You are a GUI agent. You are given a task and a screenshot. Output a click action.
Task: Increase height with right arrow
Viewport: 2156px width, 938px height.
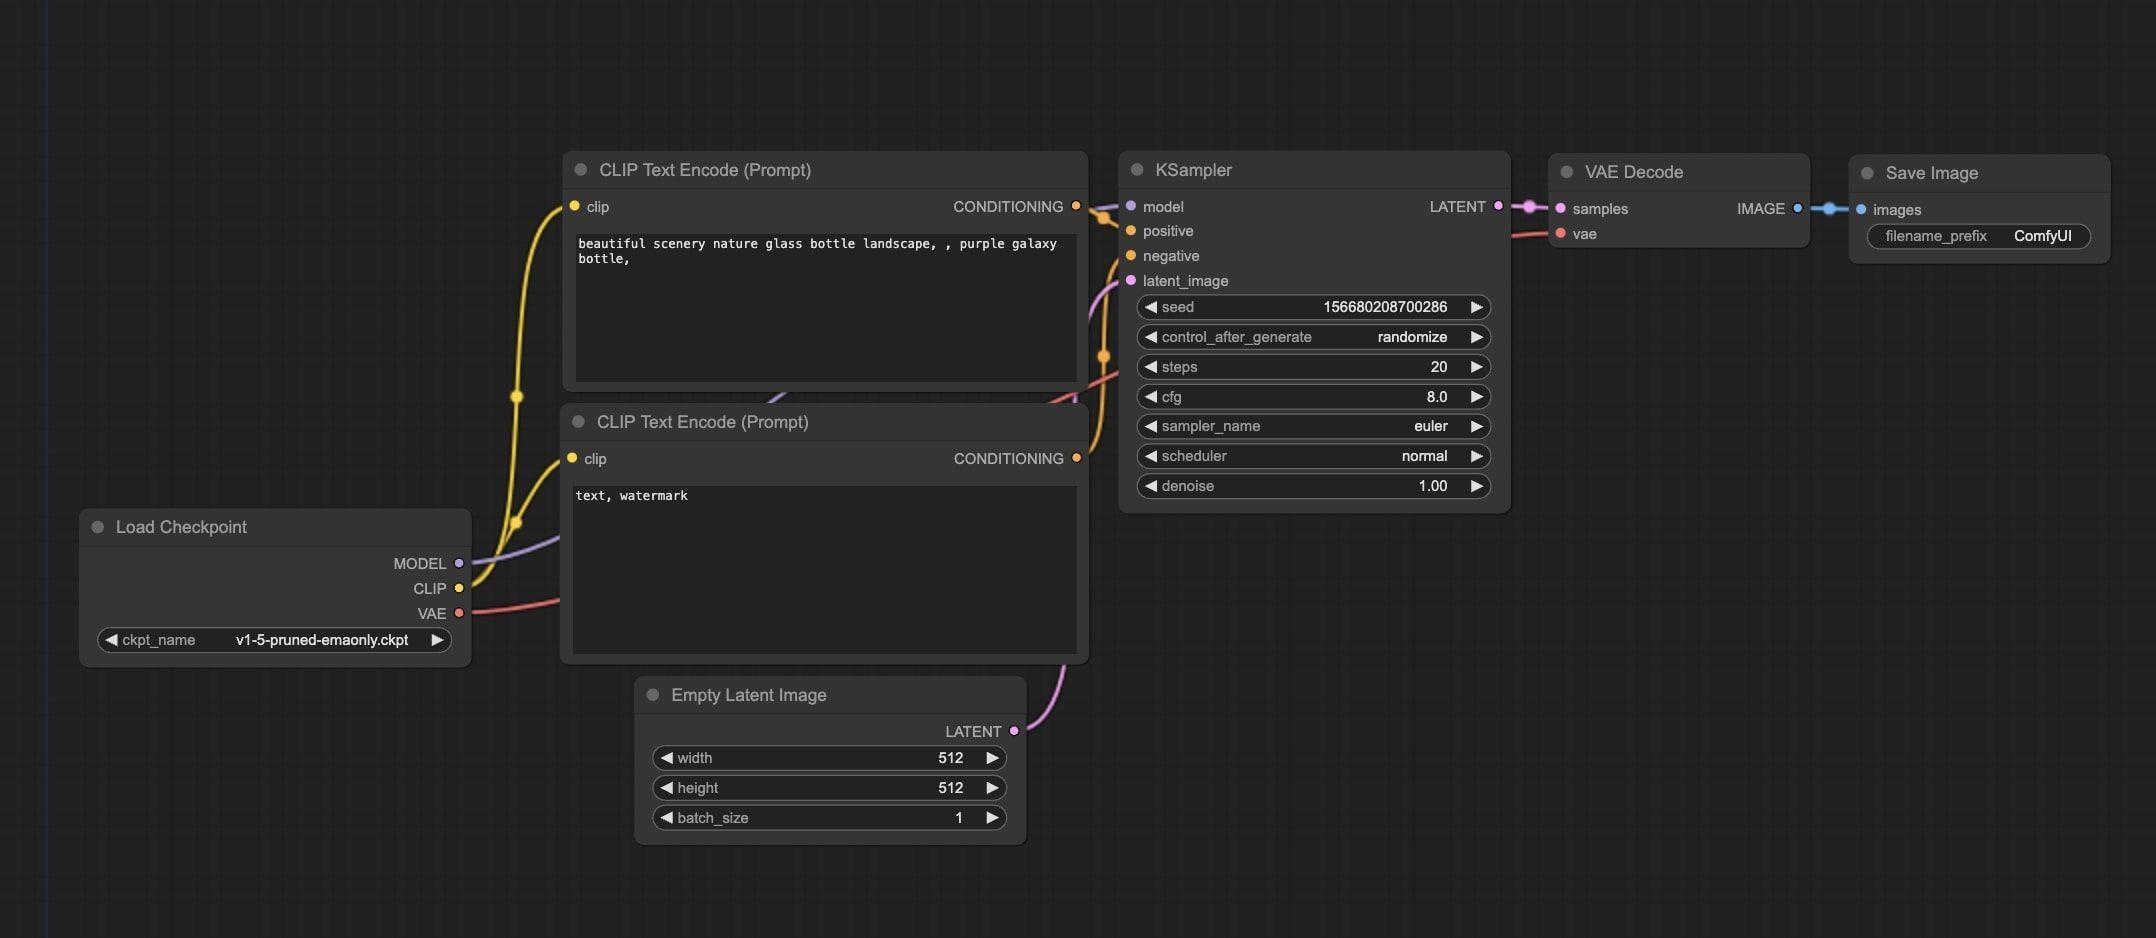992,788
